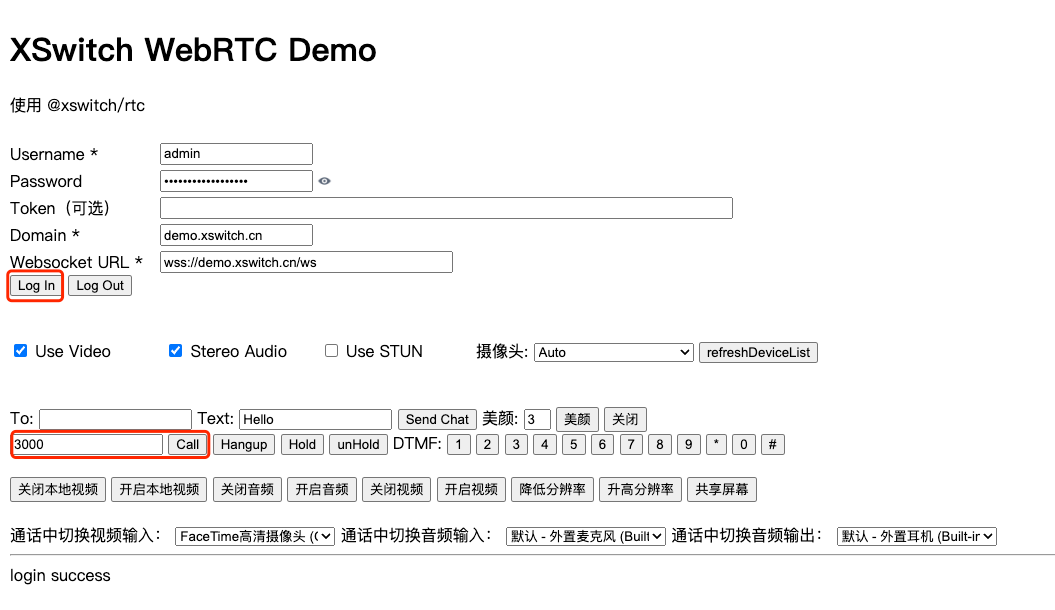Send DTMF digit 3
This screenshot has width=1055, height=610.
(516, 445)
